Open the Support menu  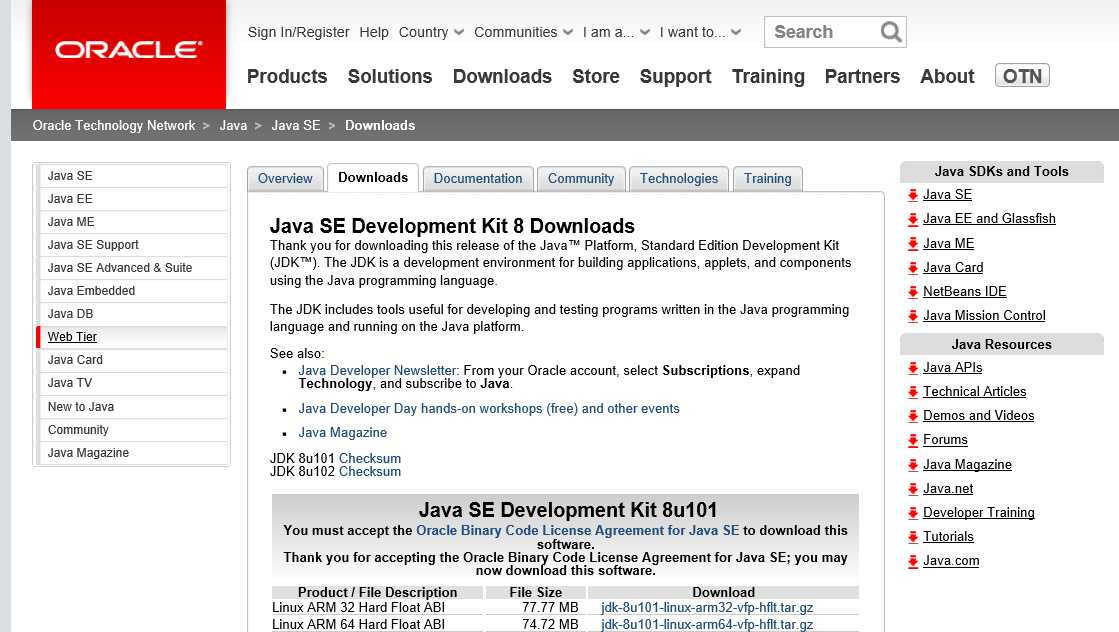675,76
